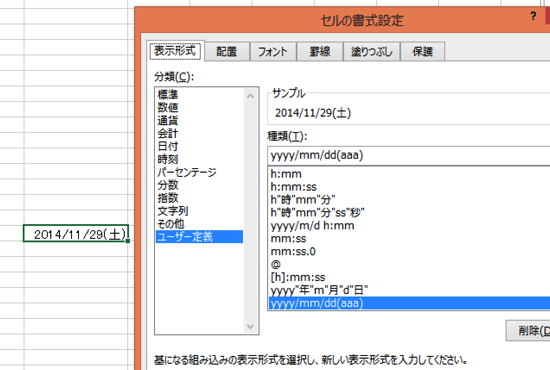The height and width of the screenshot is (370, 550).
Task: Select 通貨 category
Action: tap(199, 120)
